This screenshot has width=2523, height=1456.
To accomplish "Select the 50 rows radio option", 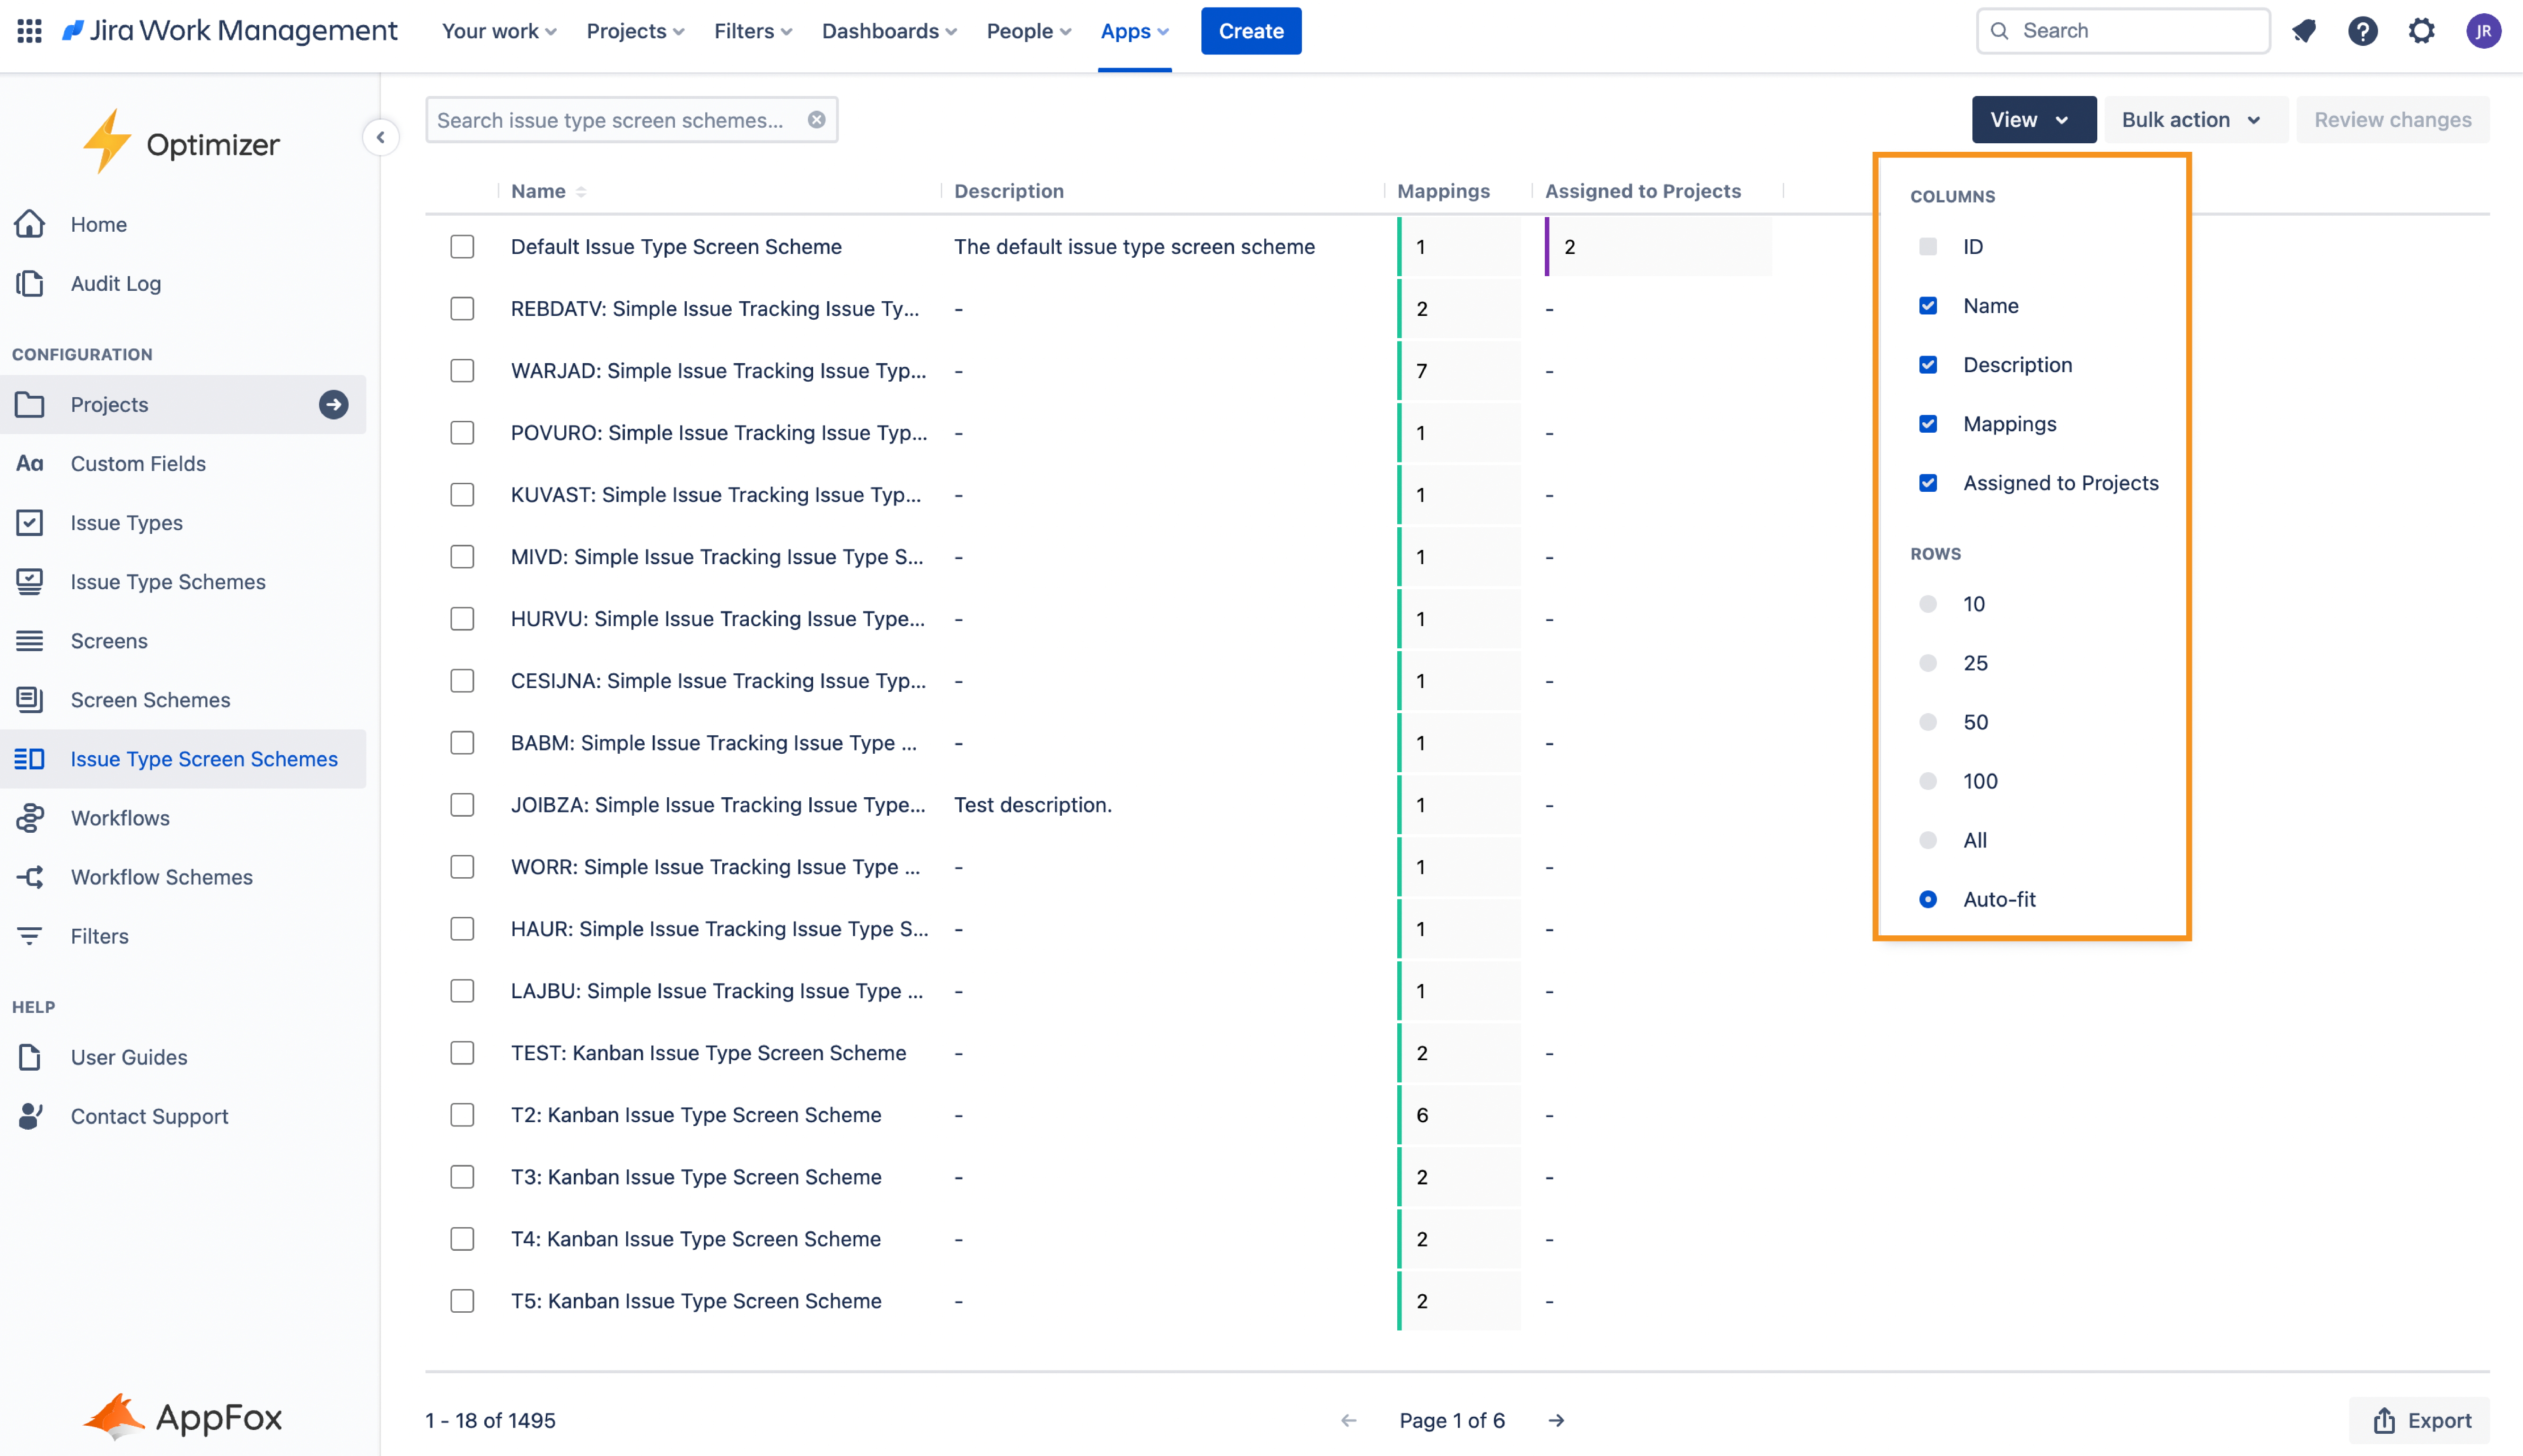I will [1928, 722].
